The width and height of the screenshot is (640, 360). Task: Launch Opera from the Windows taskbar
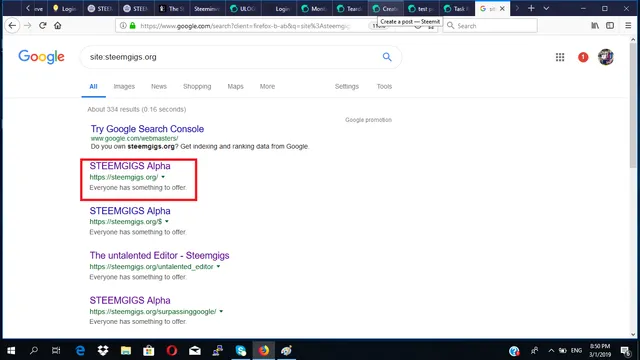click(x=172, y=351)
